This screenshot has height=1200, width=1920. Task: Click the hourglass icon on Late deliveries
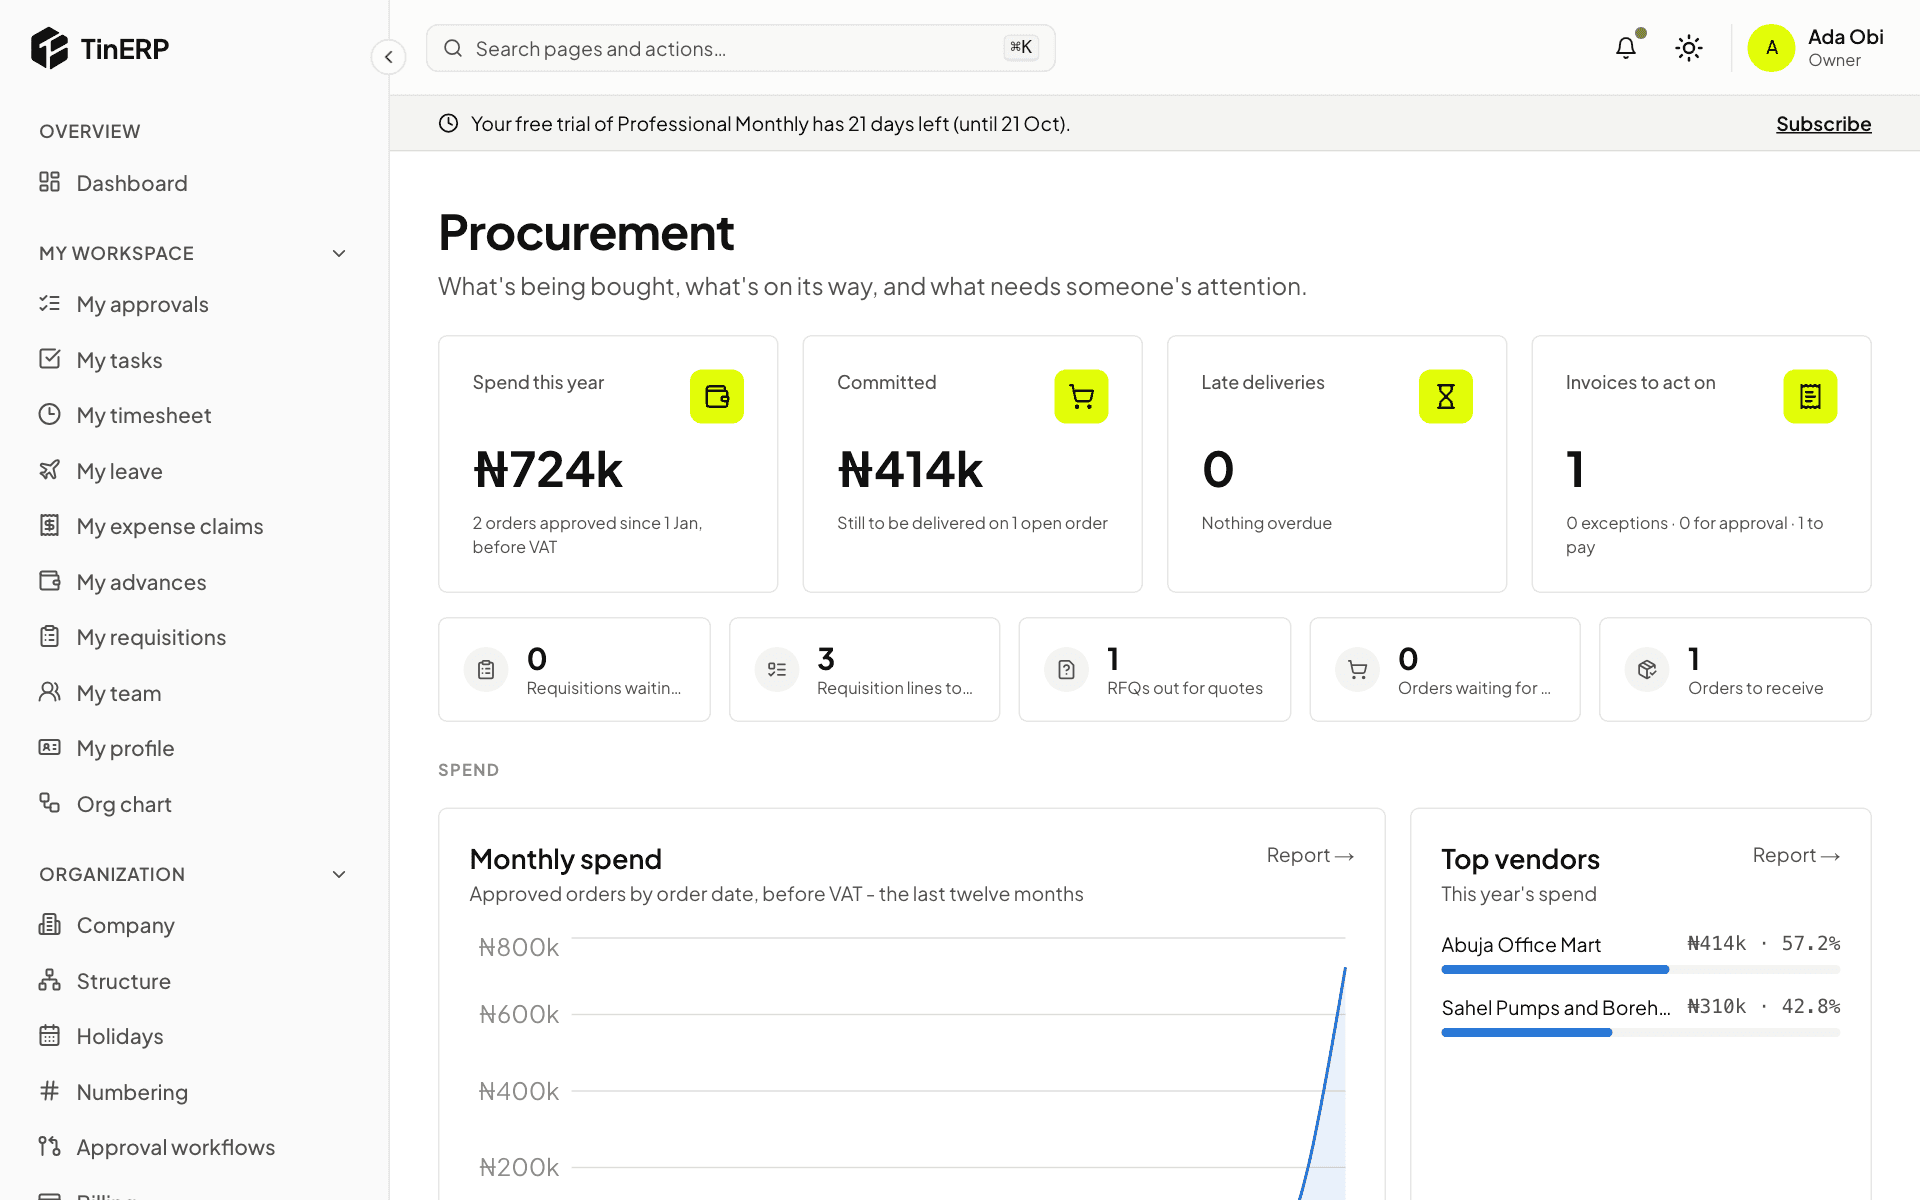coord(1446,397)
